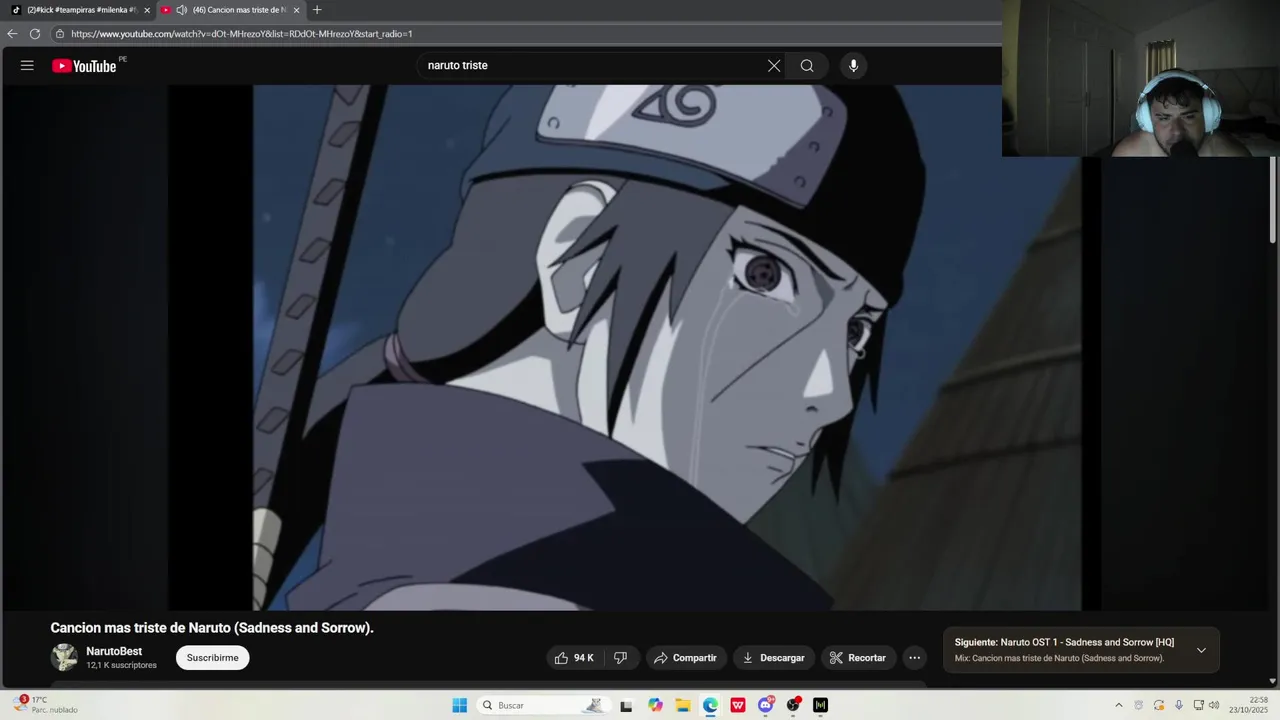
Task: Reload the current YouTube page
Action: coord(35,34)
